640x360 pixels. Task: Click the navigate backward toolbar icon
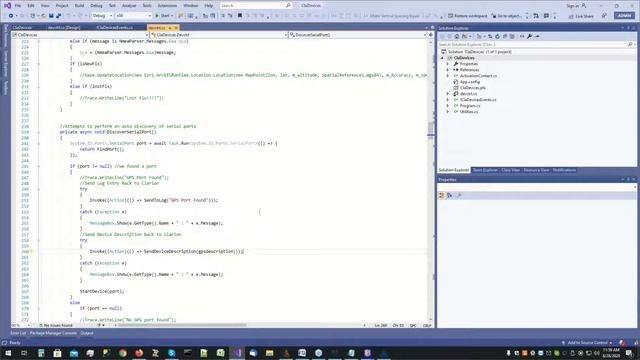(x=11, y=16)
